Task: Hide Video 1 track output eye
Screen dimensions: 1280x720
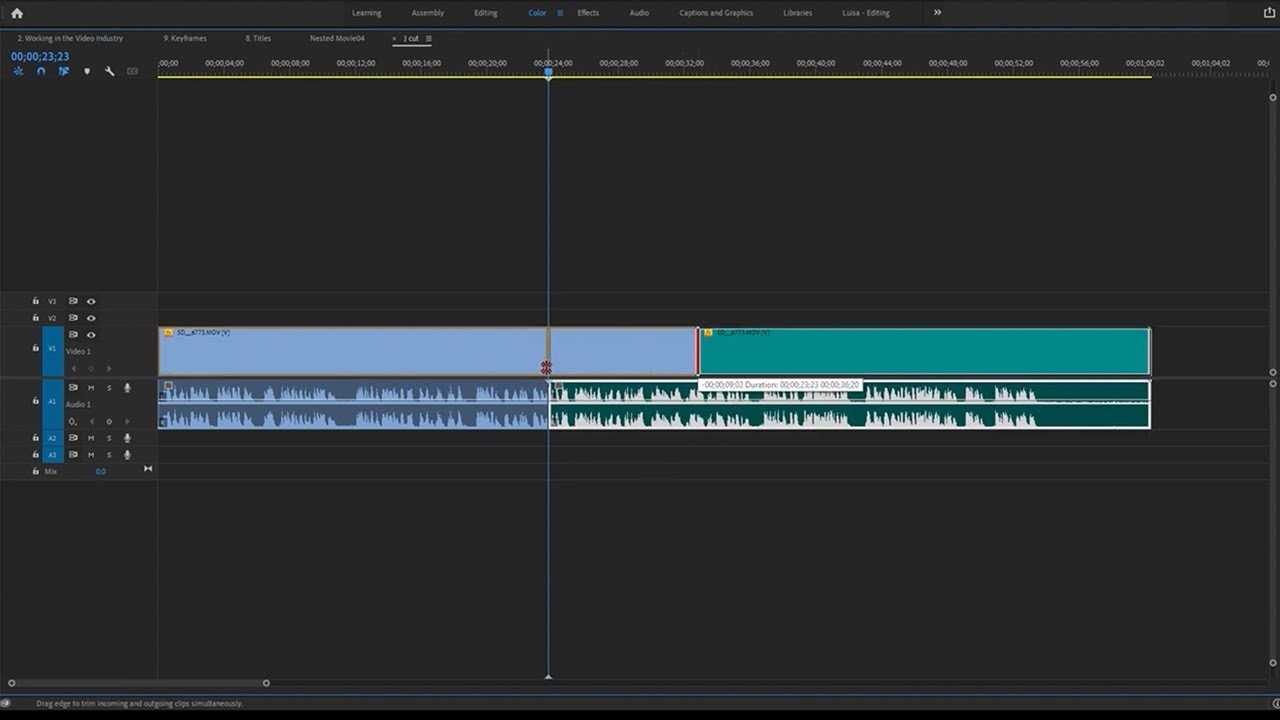Action: click(91, 334)
